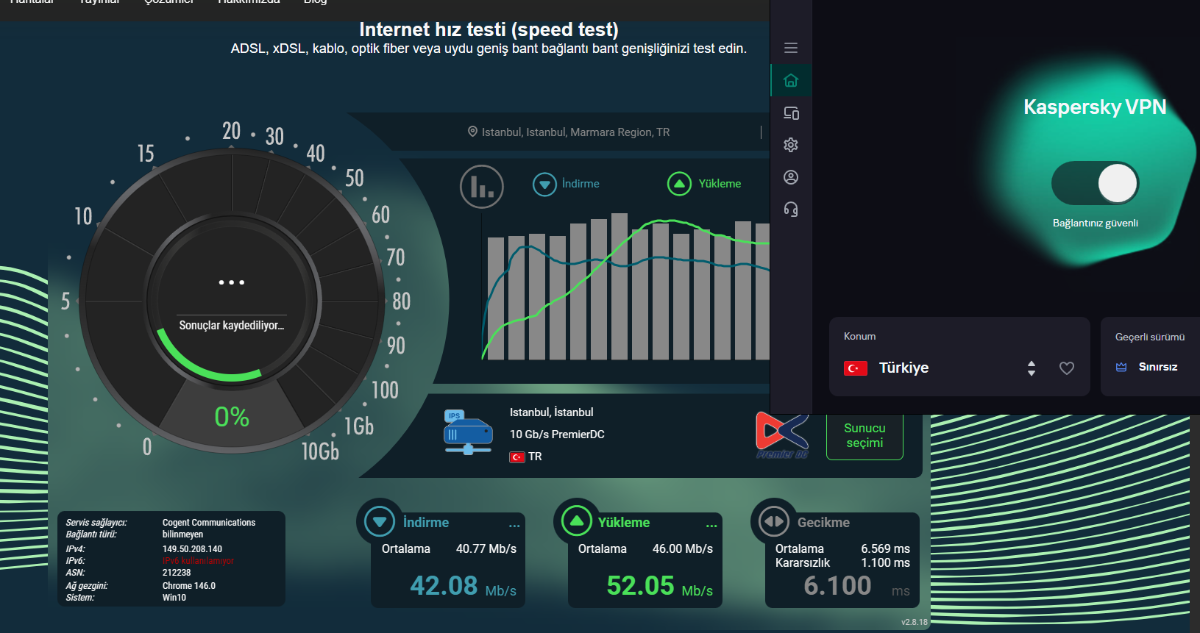1200x633 pixels.
Task: Click the 52.05 Mb/s upload value
Action: 660,586
